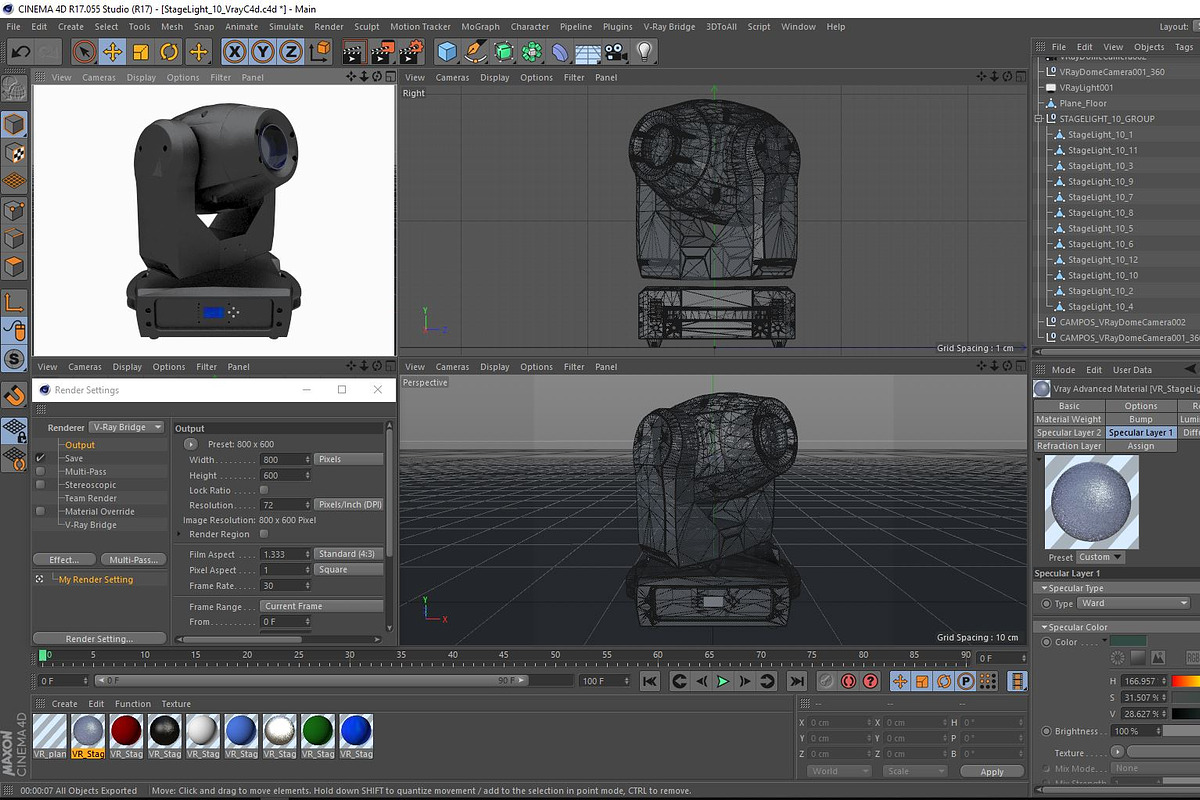Open the MoGraph cloner green icon
This screenshot has height=800, width=1200.
pos(532,51)
